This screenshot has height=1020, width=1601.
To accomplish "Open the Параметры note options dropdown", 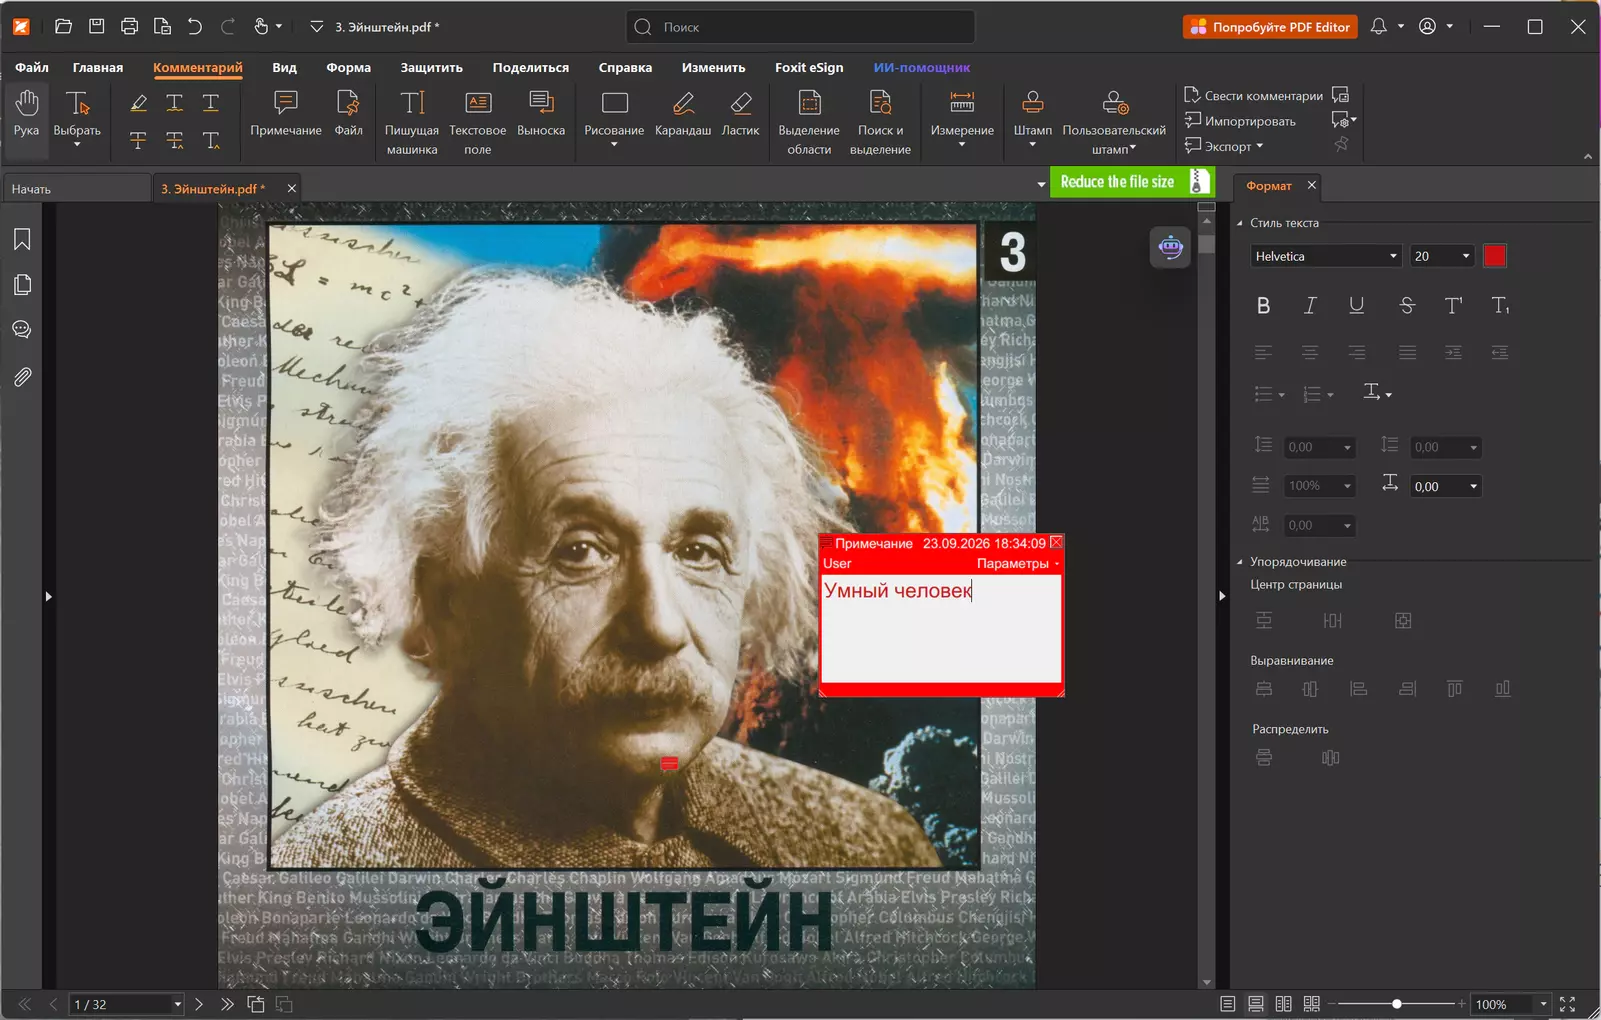I will [x=1017, y=564].
